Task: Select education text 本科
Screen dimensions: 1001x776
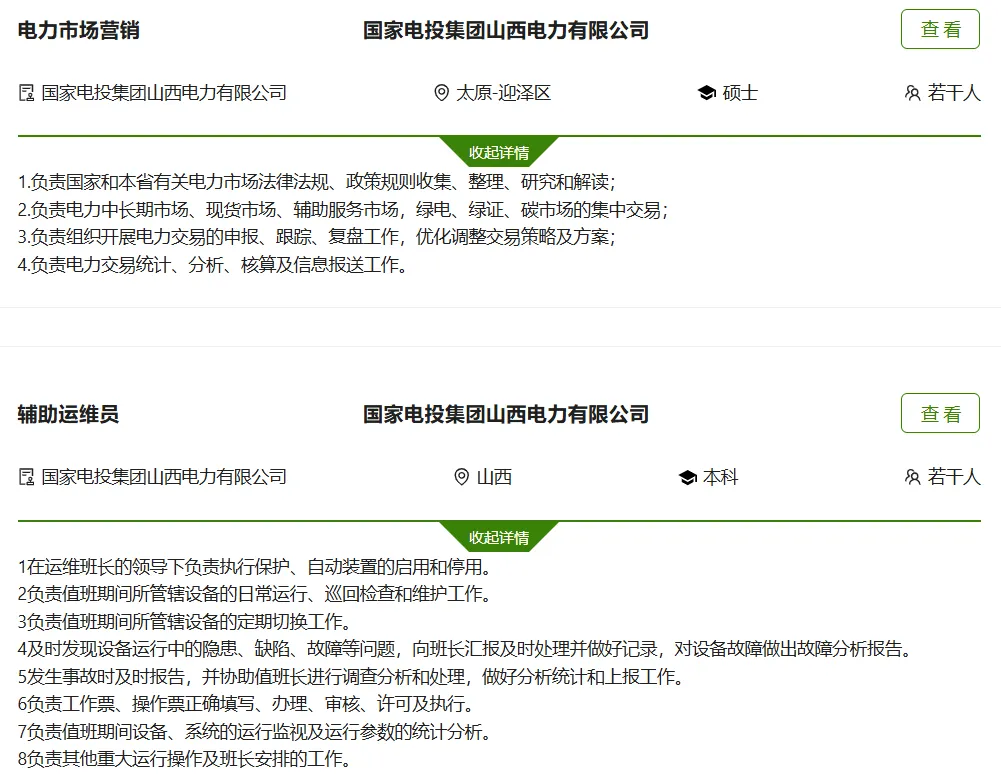Action: click(721, 477)
